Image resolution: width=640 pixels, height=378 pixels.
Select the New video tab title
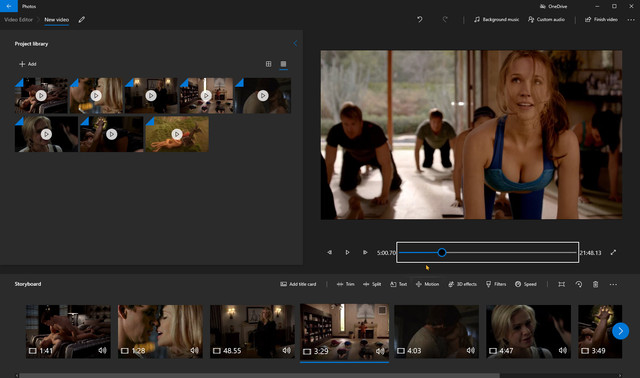[56, 19]
